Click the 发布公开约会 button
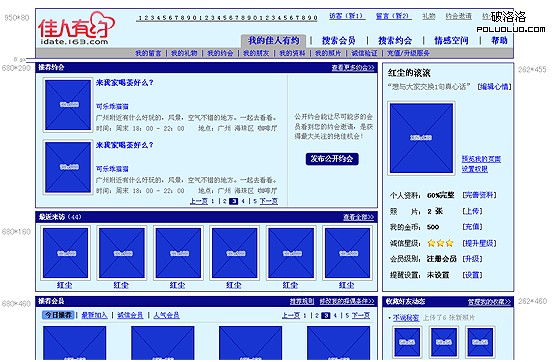This screenshot has width=556, height=362. click(332, 159)
